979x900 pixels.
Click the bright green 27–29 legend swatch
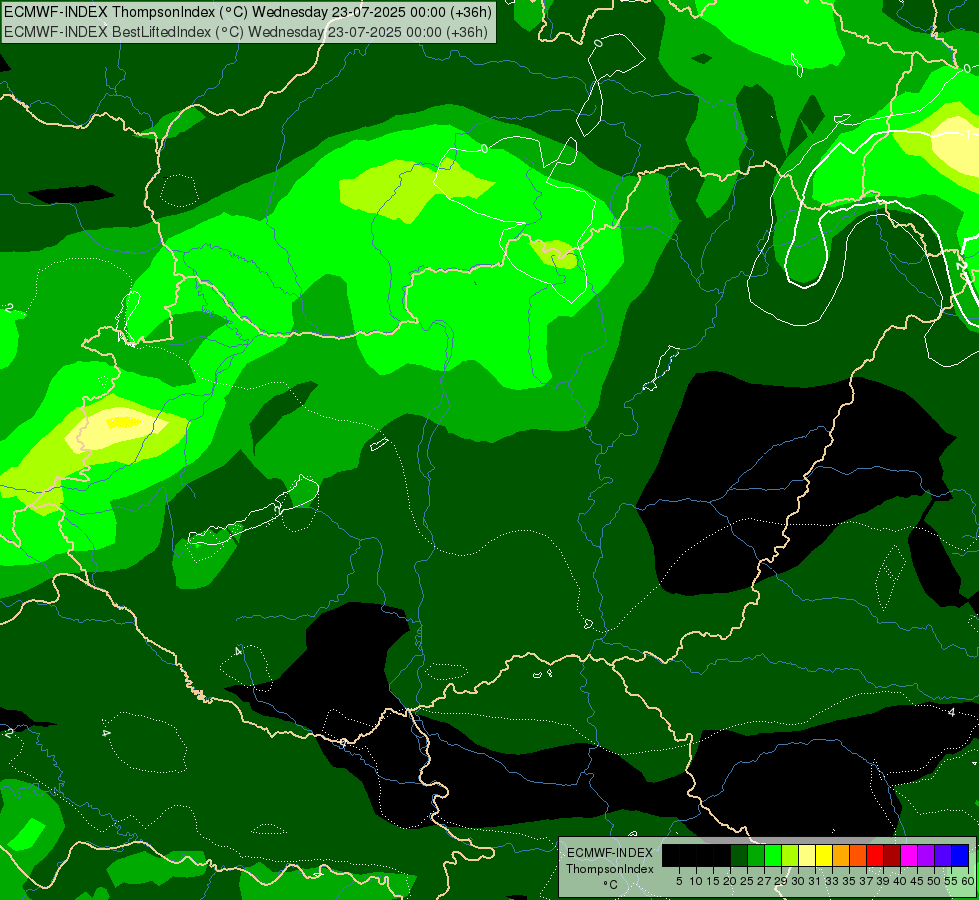[x=773, y=855]
